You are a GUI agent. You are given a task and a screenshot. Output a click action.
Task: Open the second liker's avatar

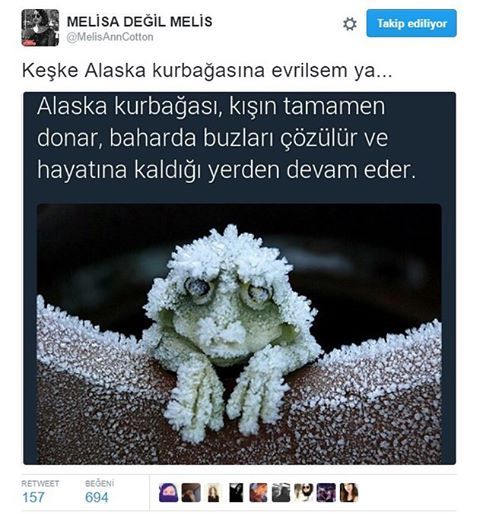(x=191, y=493)
